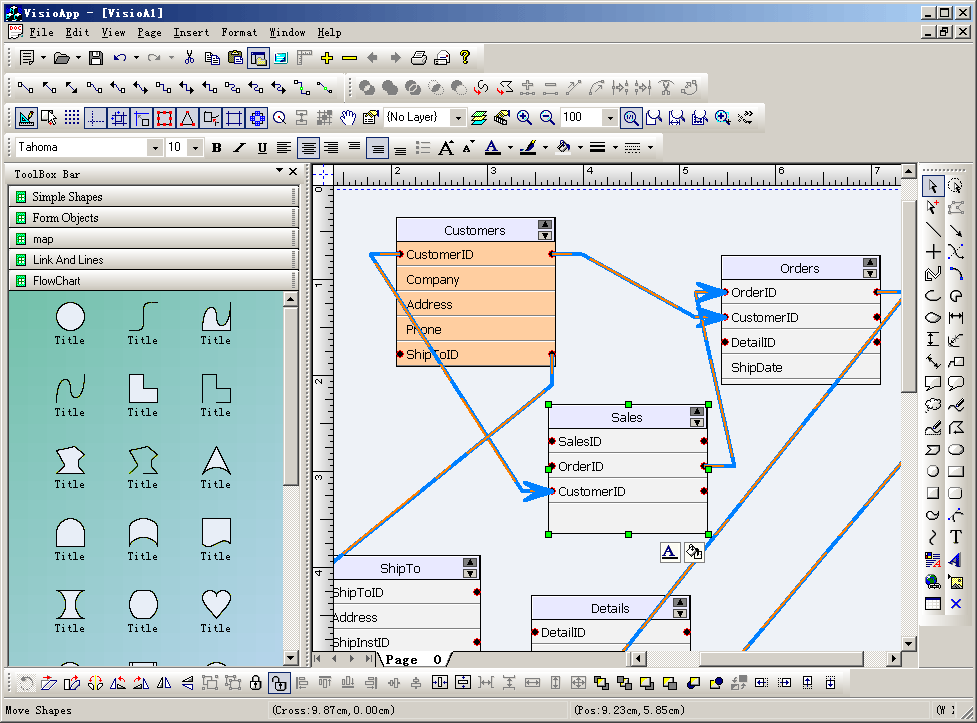977x723 pixels.
Task: Open the No Layer dropdown
Action: click(x=458, y=118)
